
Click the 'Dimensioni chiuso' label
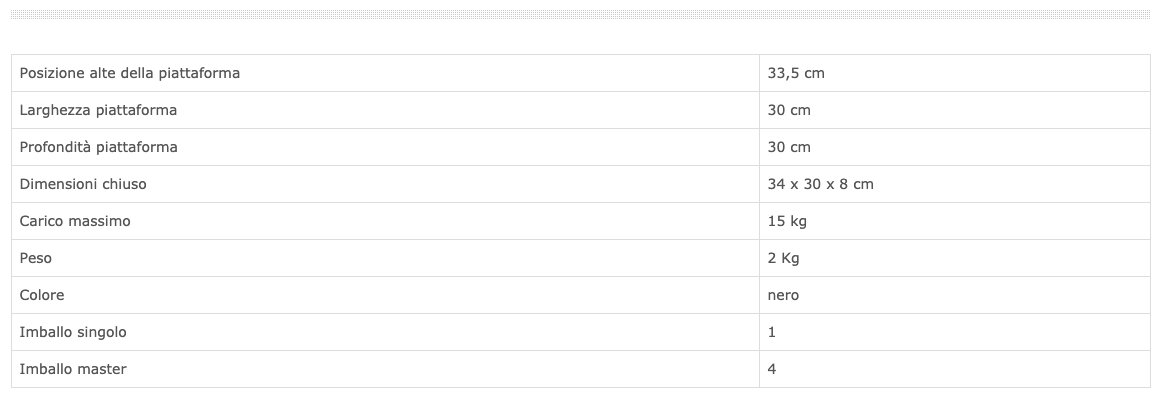(84, 184)
